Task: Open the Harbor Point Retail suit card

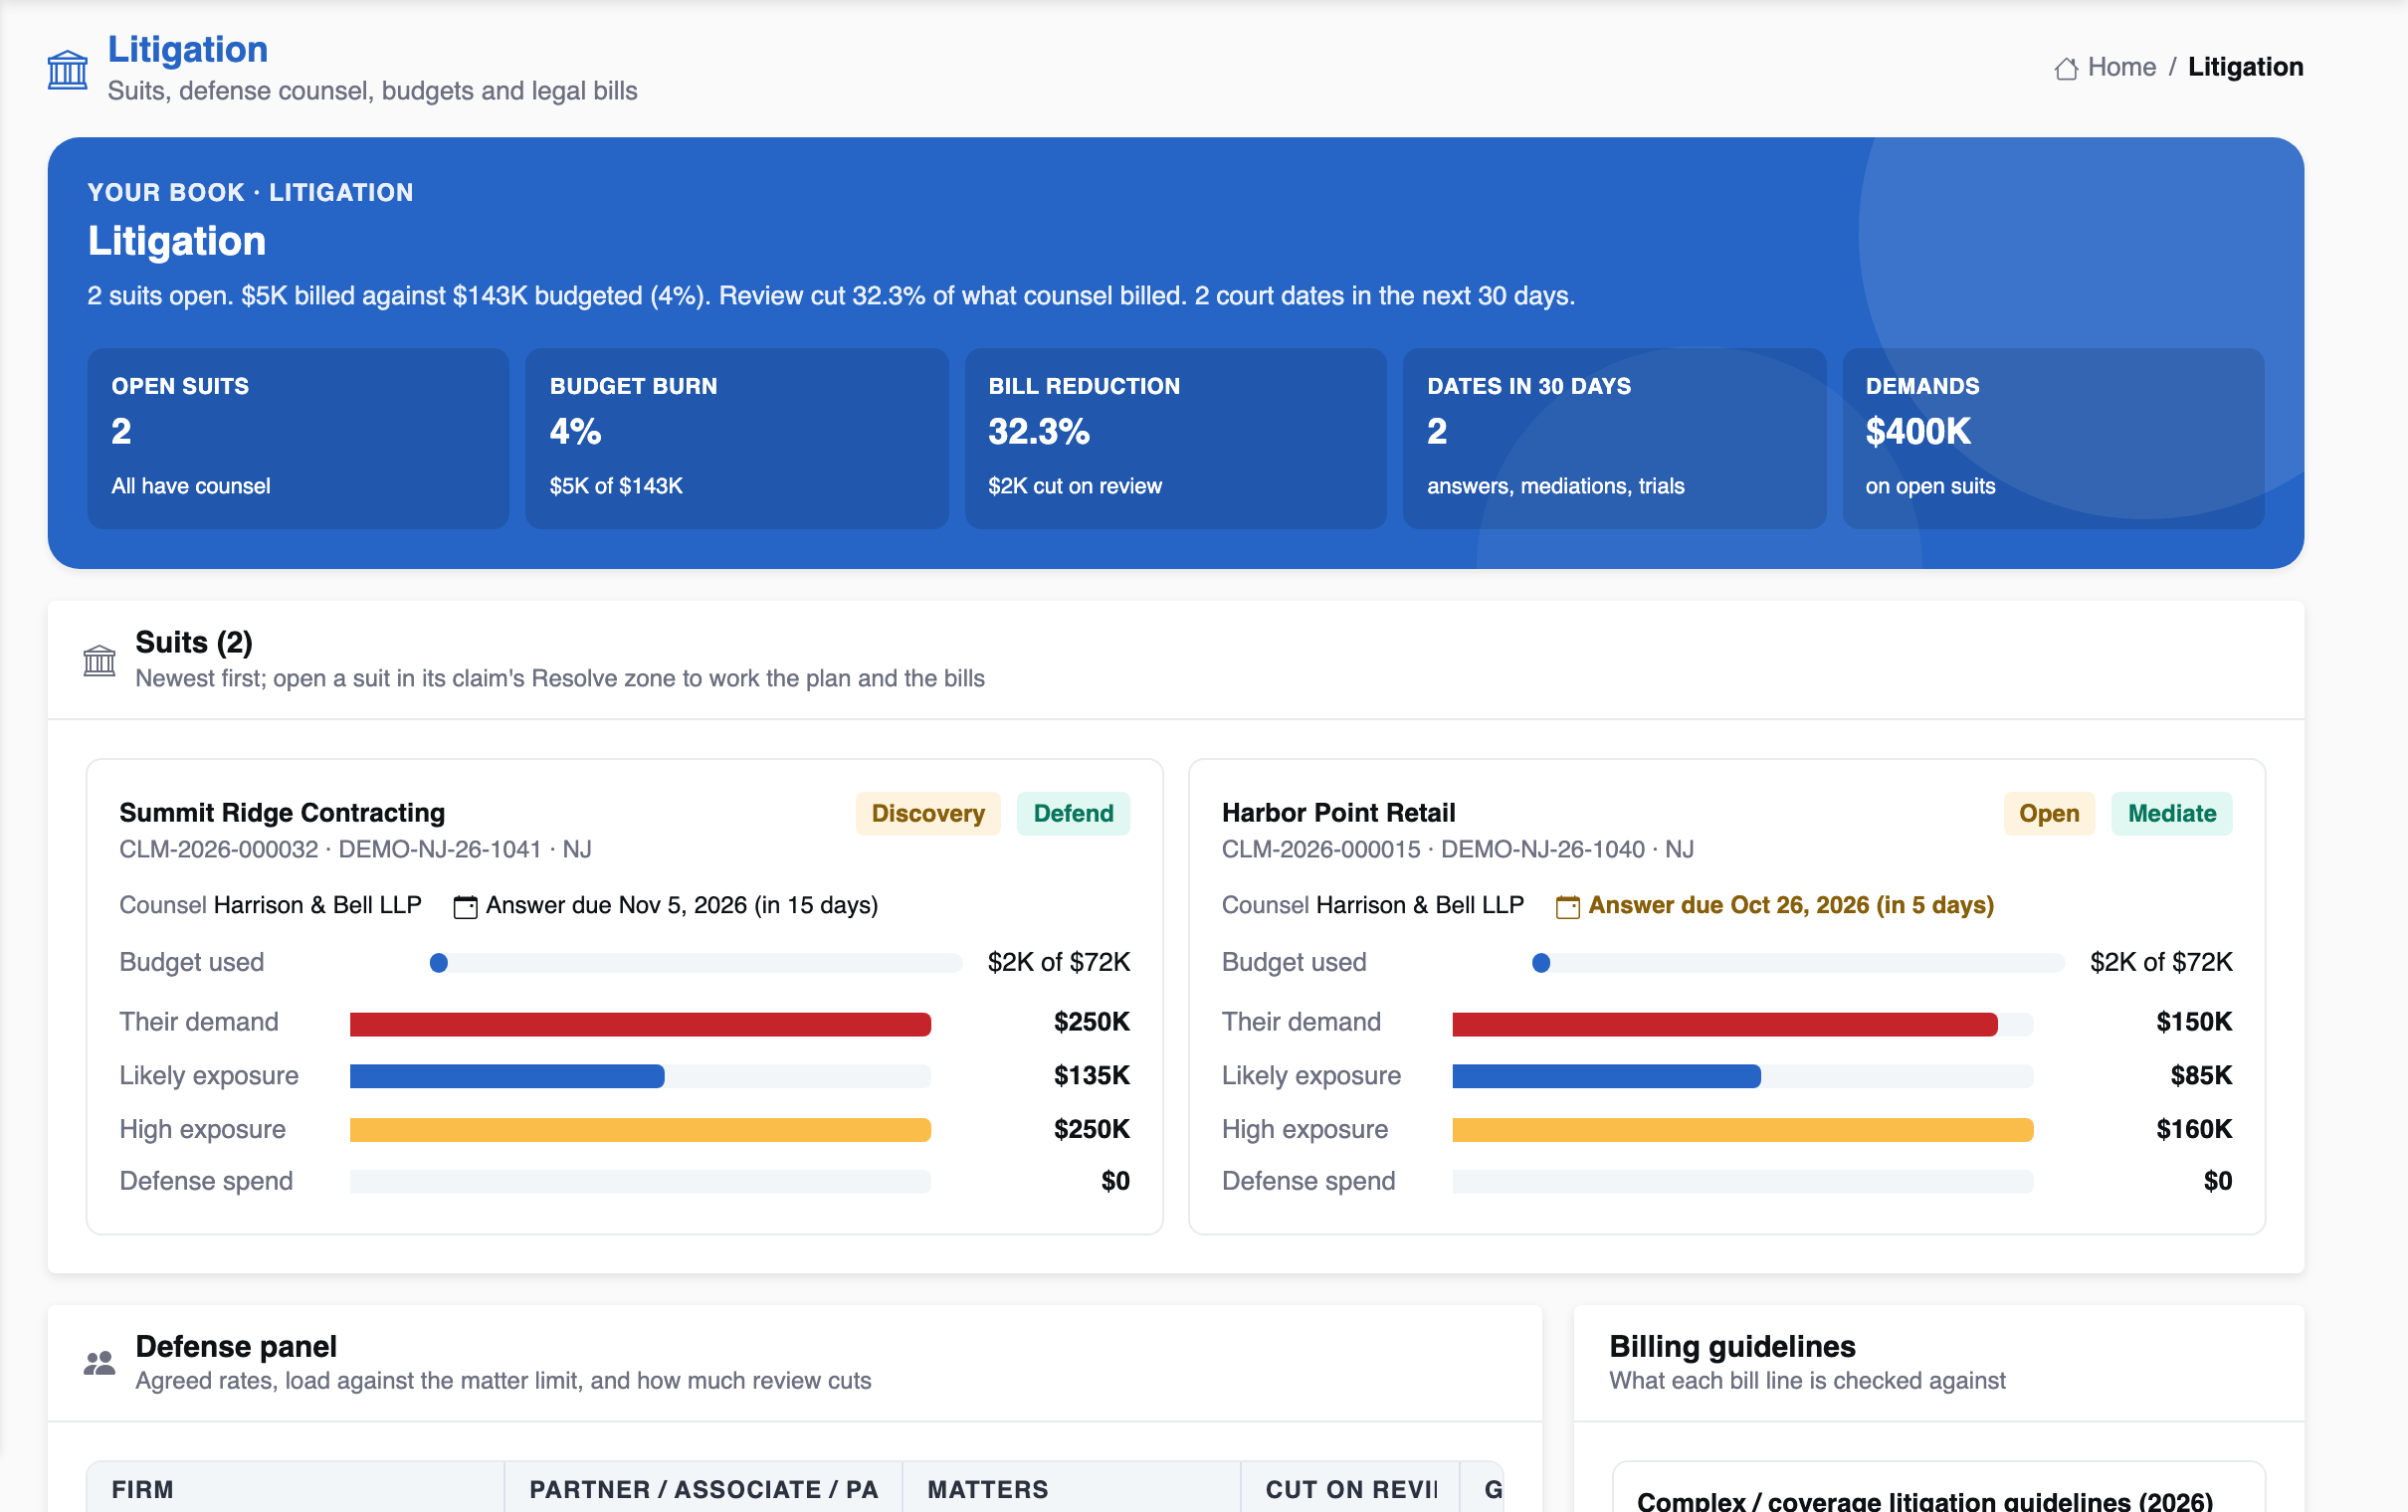Action: pos(1727,996)
